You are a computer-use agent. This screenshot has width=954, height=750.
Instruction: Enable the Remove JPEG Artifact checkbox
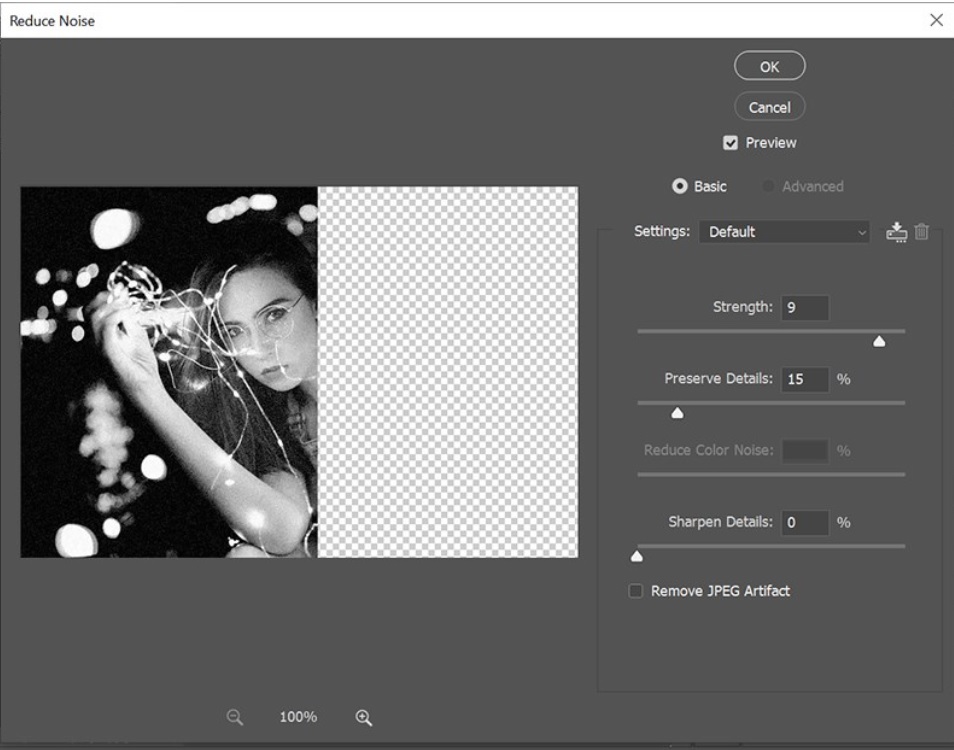(635, 591)
